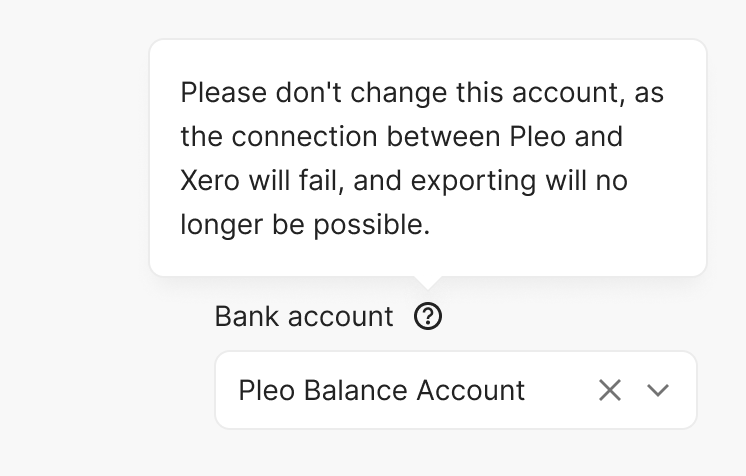
Task: Click the Bank account field label
Action: 304,317
